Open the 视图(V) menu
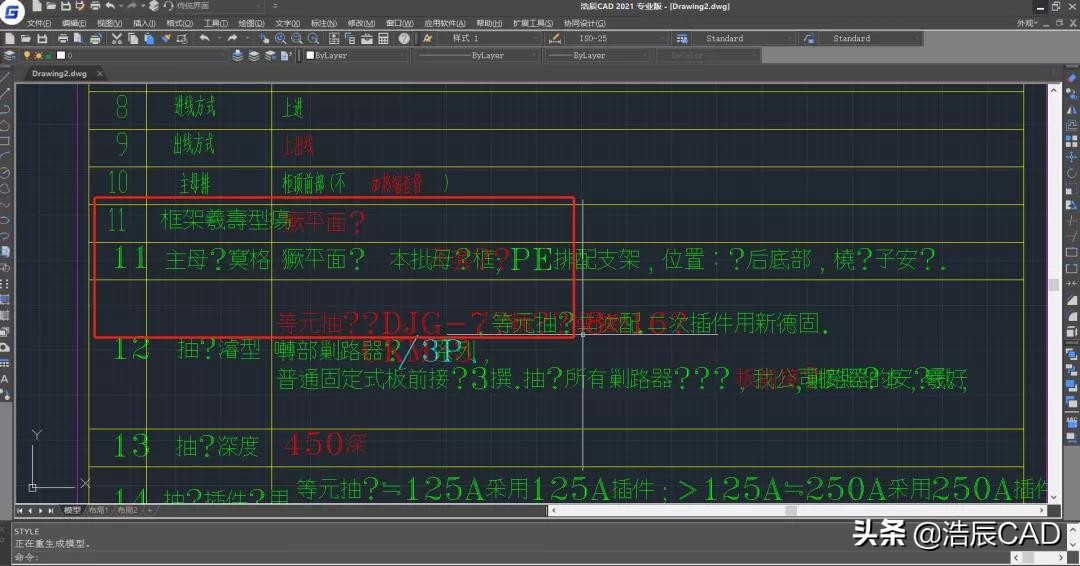This screenshot has height=566, width=1080. click(x=109, y=23)
